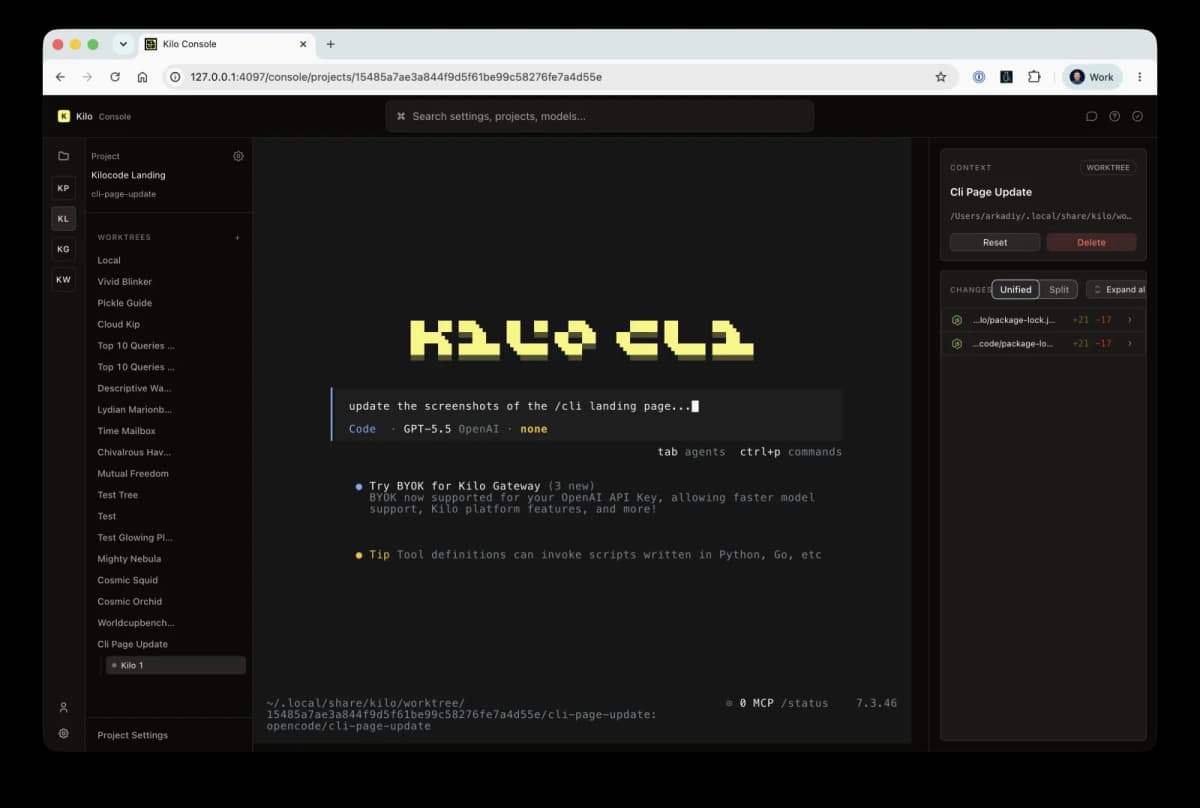Focus the Search settings, projects, models field
1200x808 pixels.
pyautogui.click(x=600, y=116)
